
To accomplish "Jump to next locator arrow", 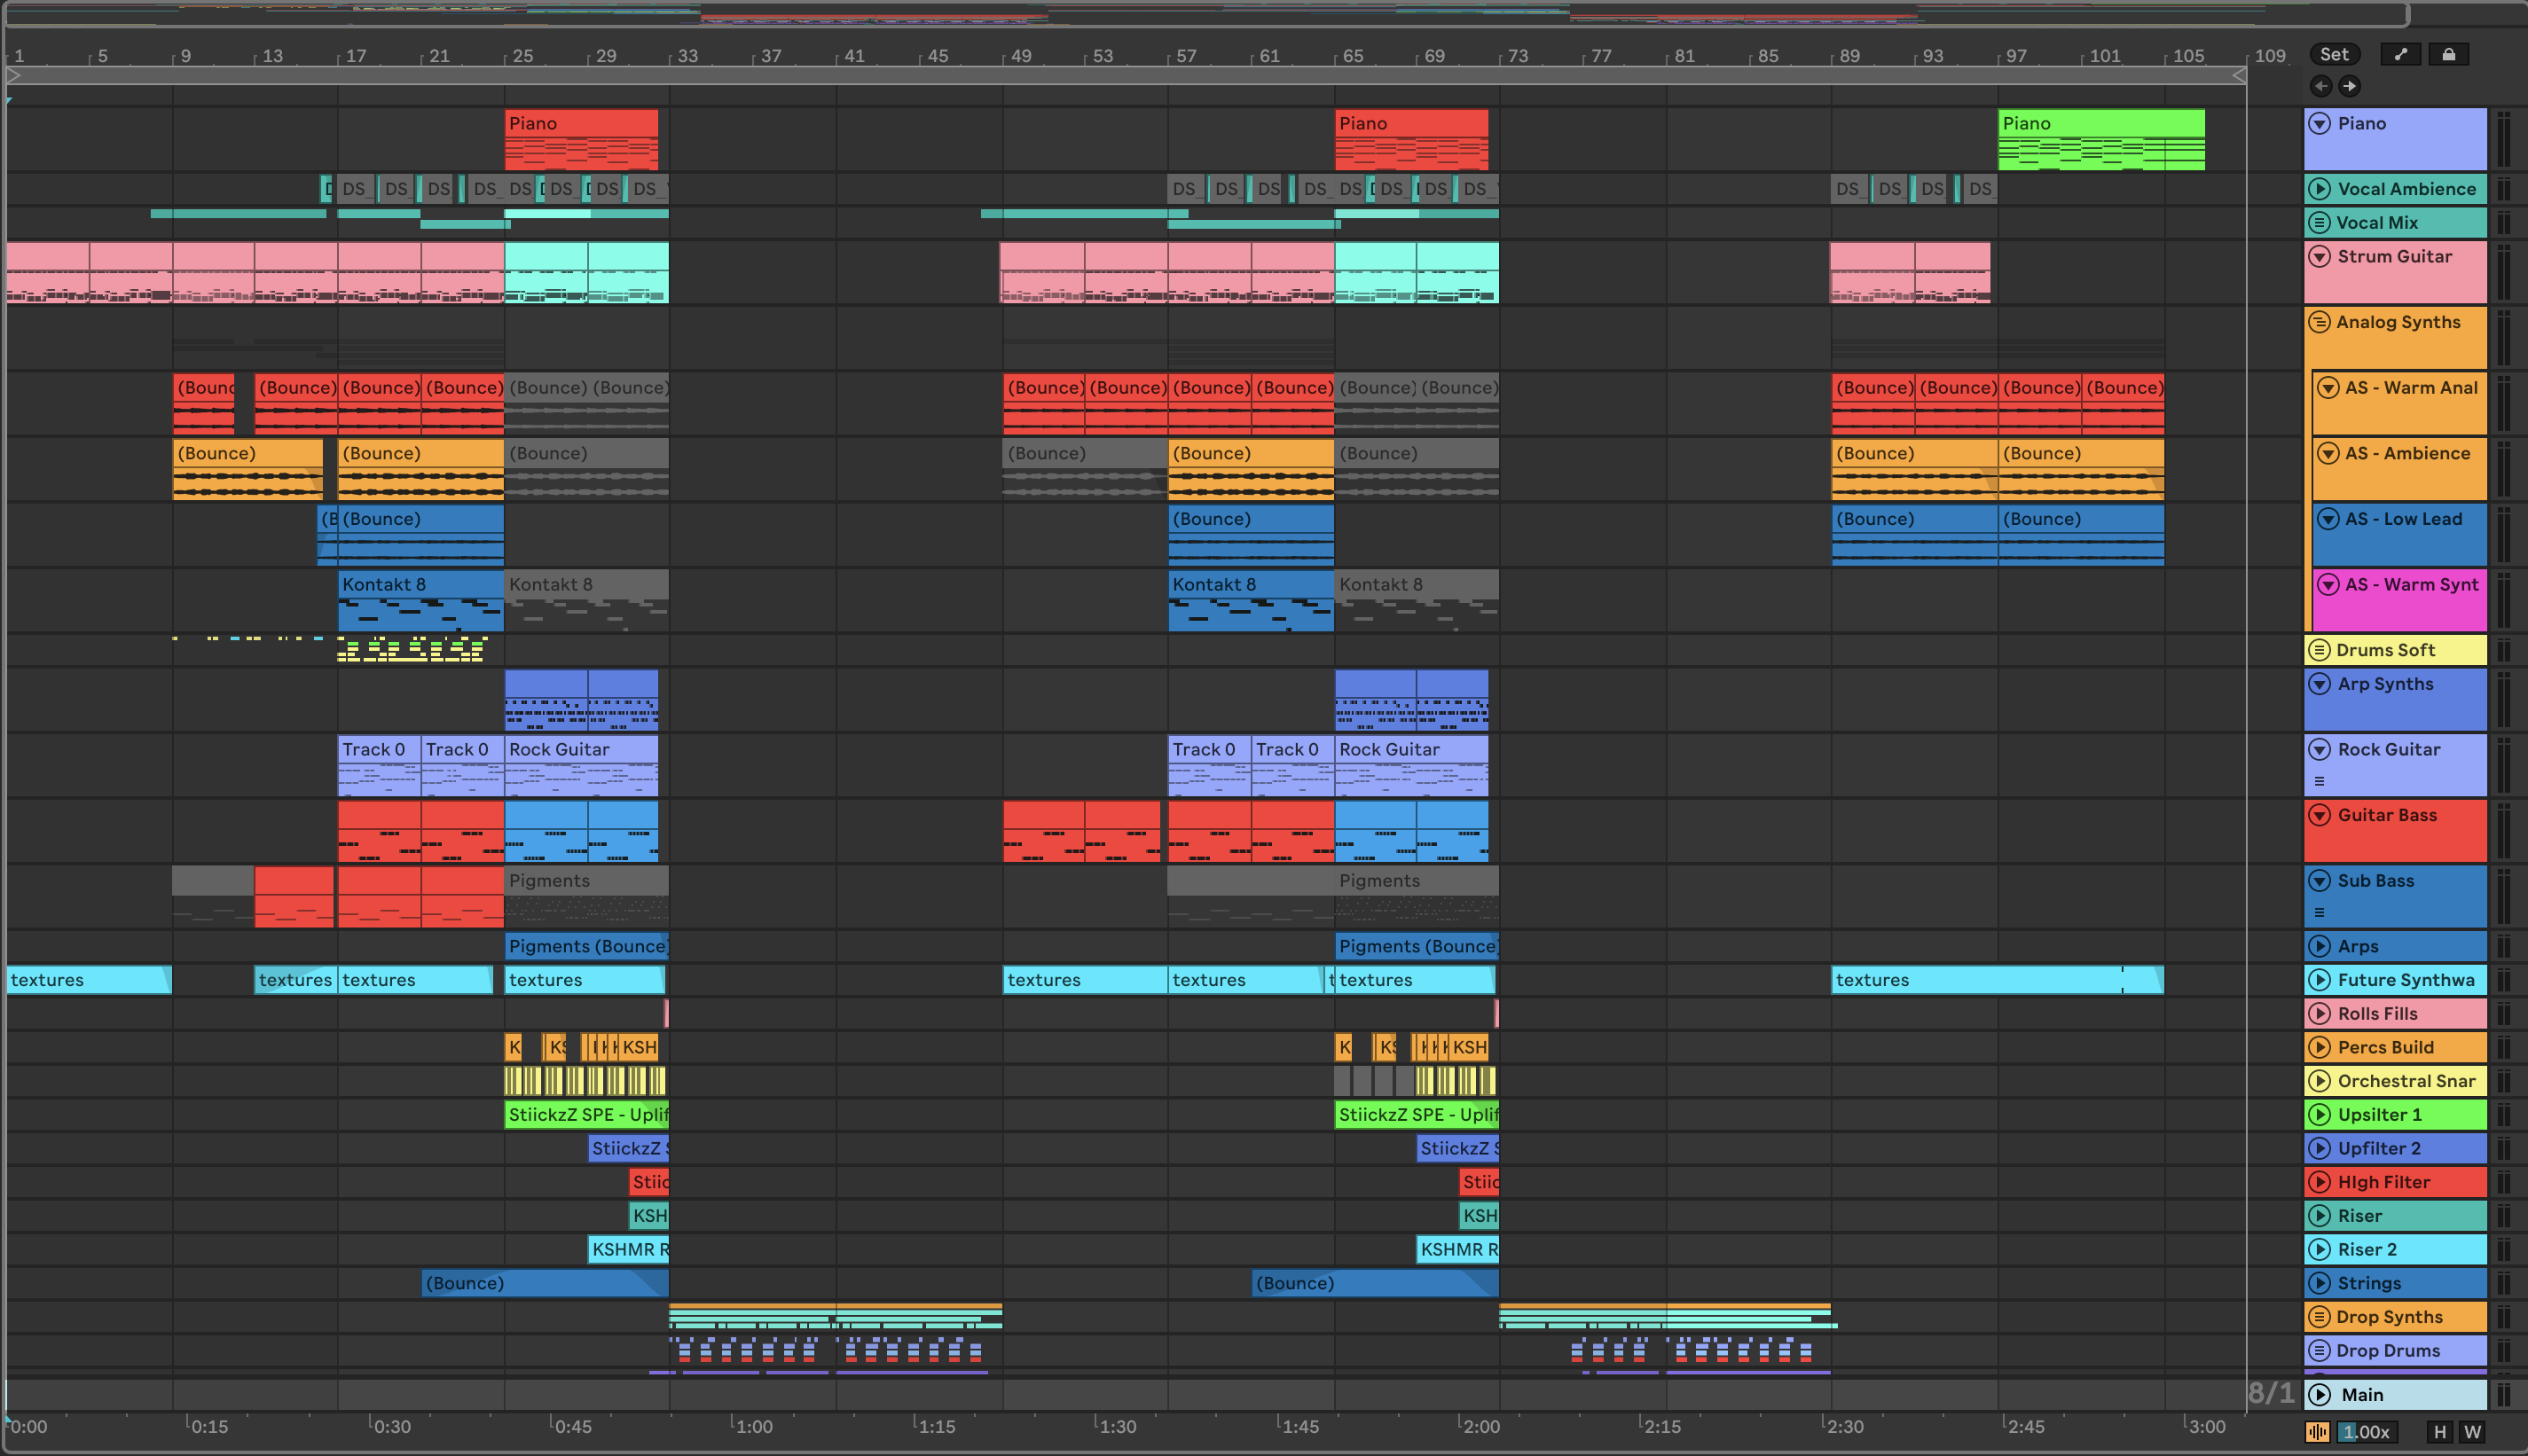I will click(2349, 86).
